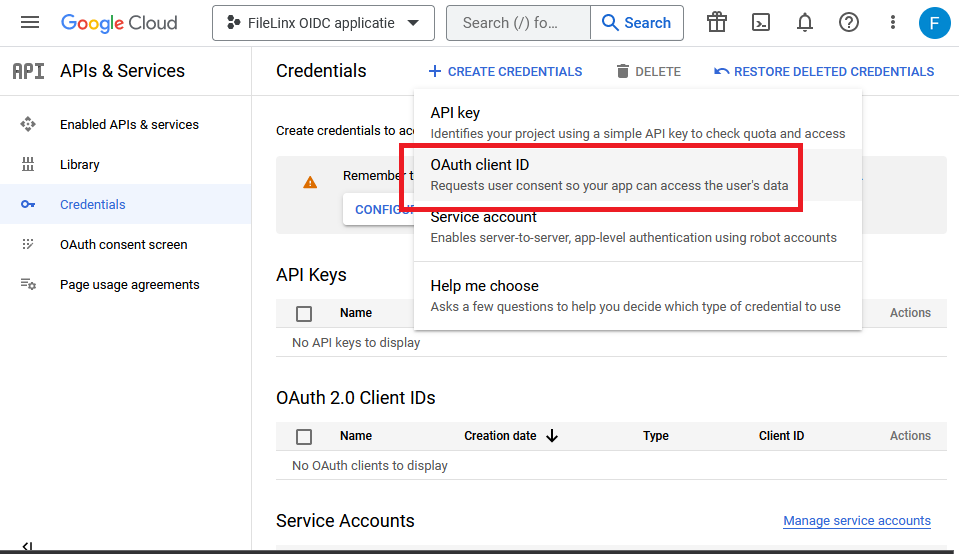
Task: Open the help question mark icon
Action: pyautogui.click(x=849, y=23)
